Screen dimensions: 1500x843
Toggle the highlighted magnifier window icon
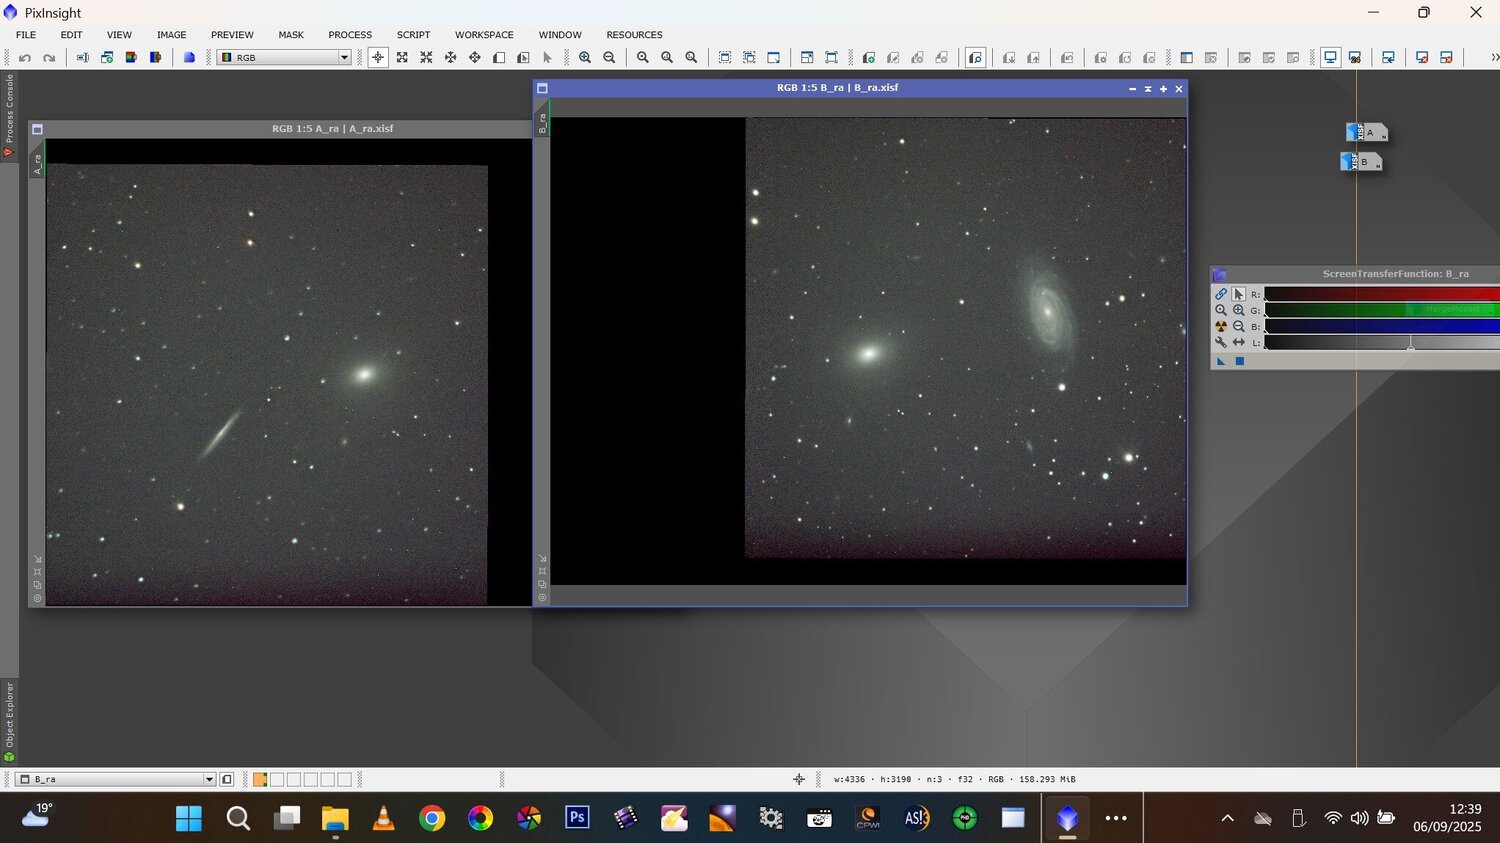(976, 58)
